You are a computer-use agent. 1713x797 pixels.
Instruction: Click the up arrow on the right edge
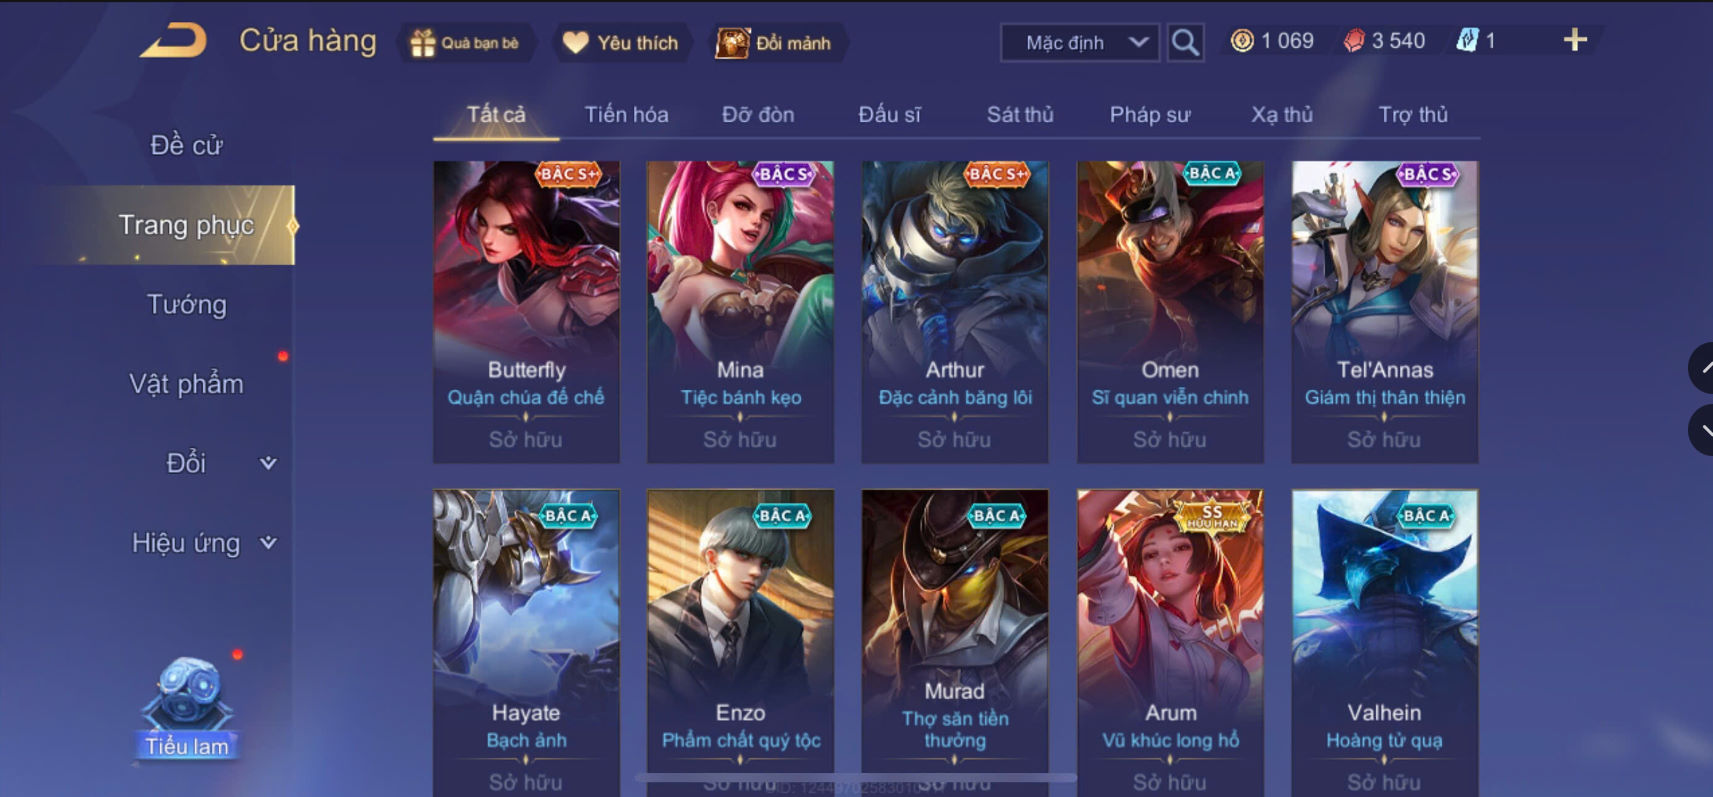(1703, 368)
